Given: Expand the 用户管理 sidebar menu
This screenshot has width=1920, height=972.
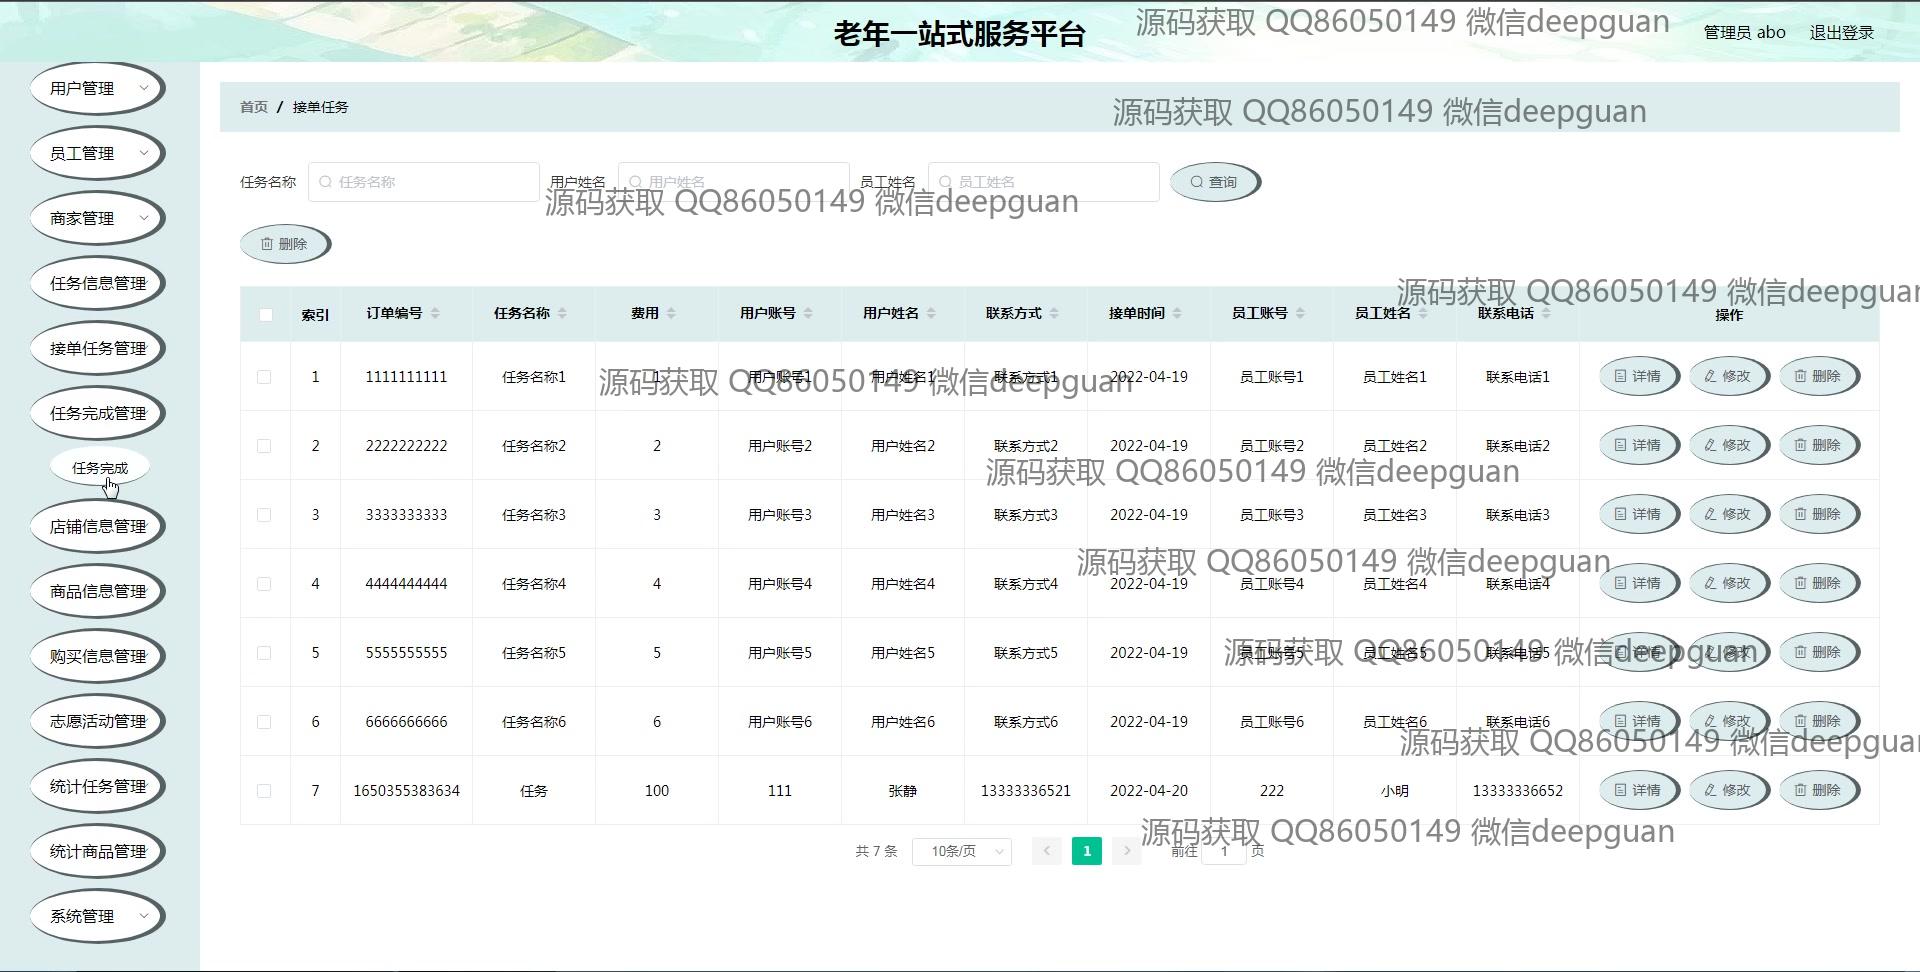Looking at the screenshot, I should point(97,88).
